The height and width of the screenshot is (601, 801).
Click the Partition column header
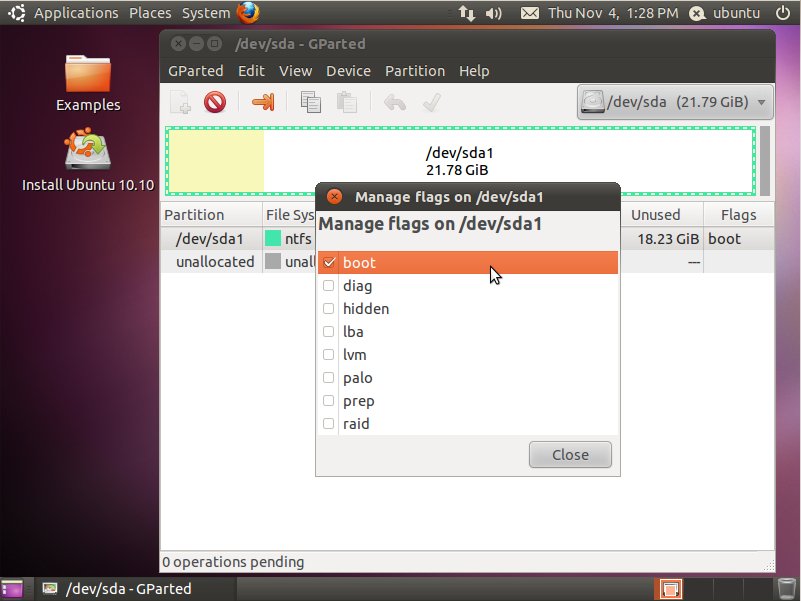tap(211, 215)
